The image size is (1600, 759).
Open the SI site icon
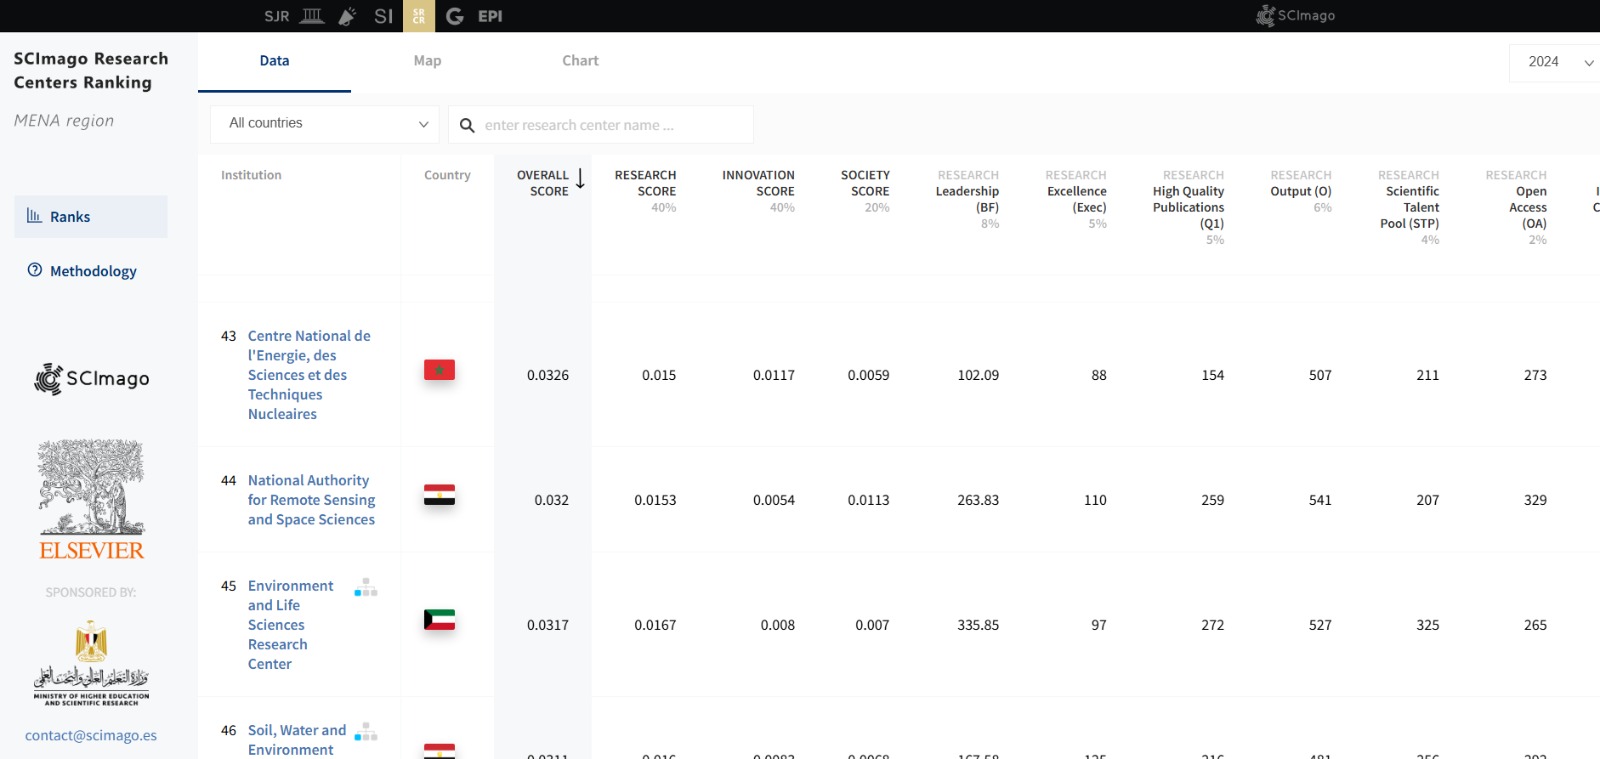coord(383,16)
